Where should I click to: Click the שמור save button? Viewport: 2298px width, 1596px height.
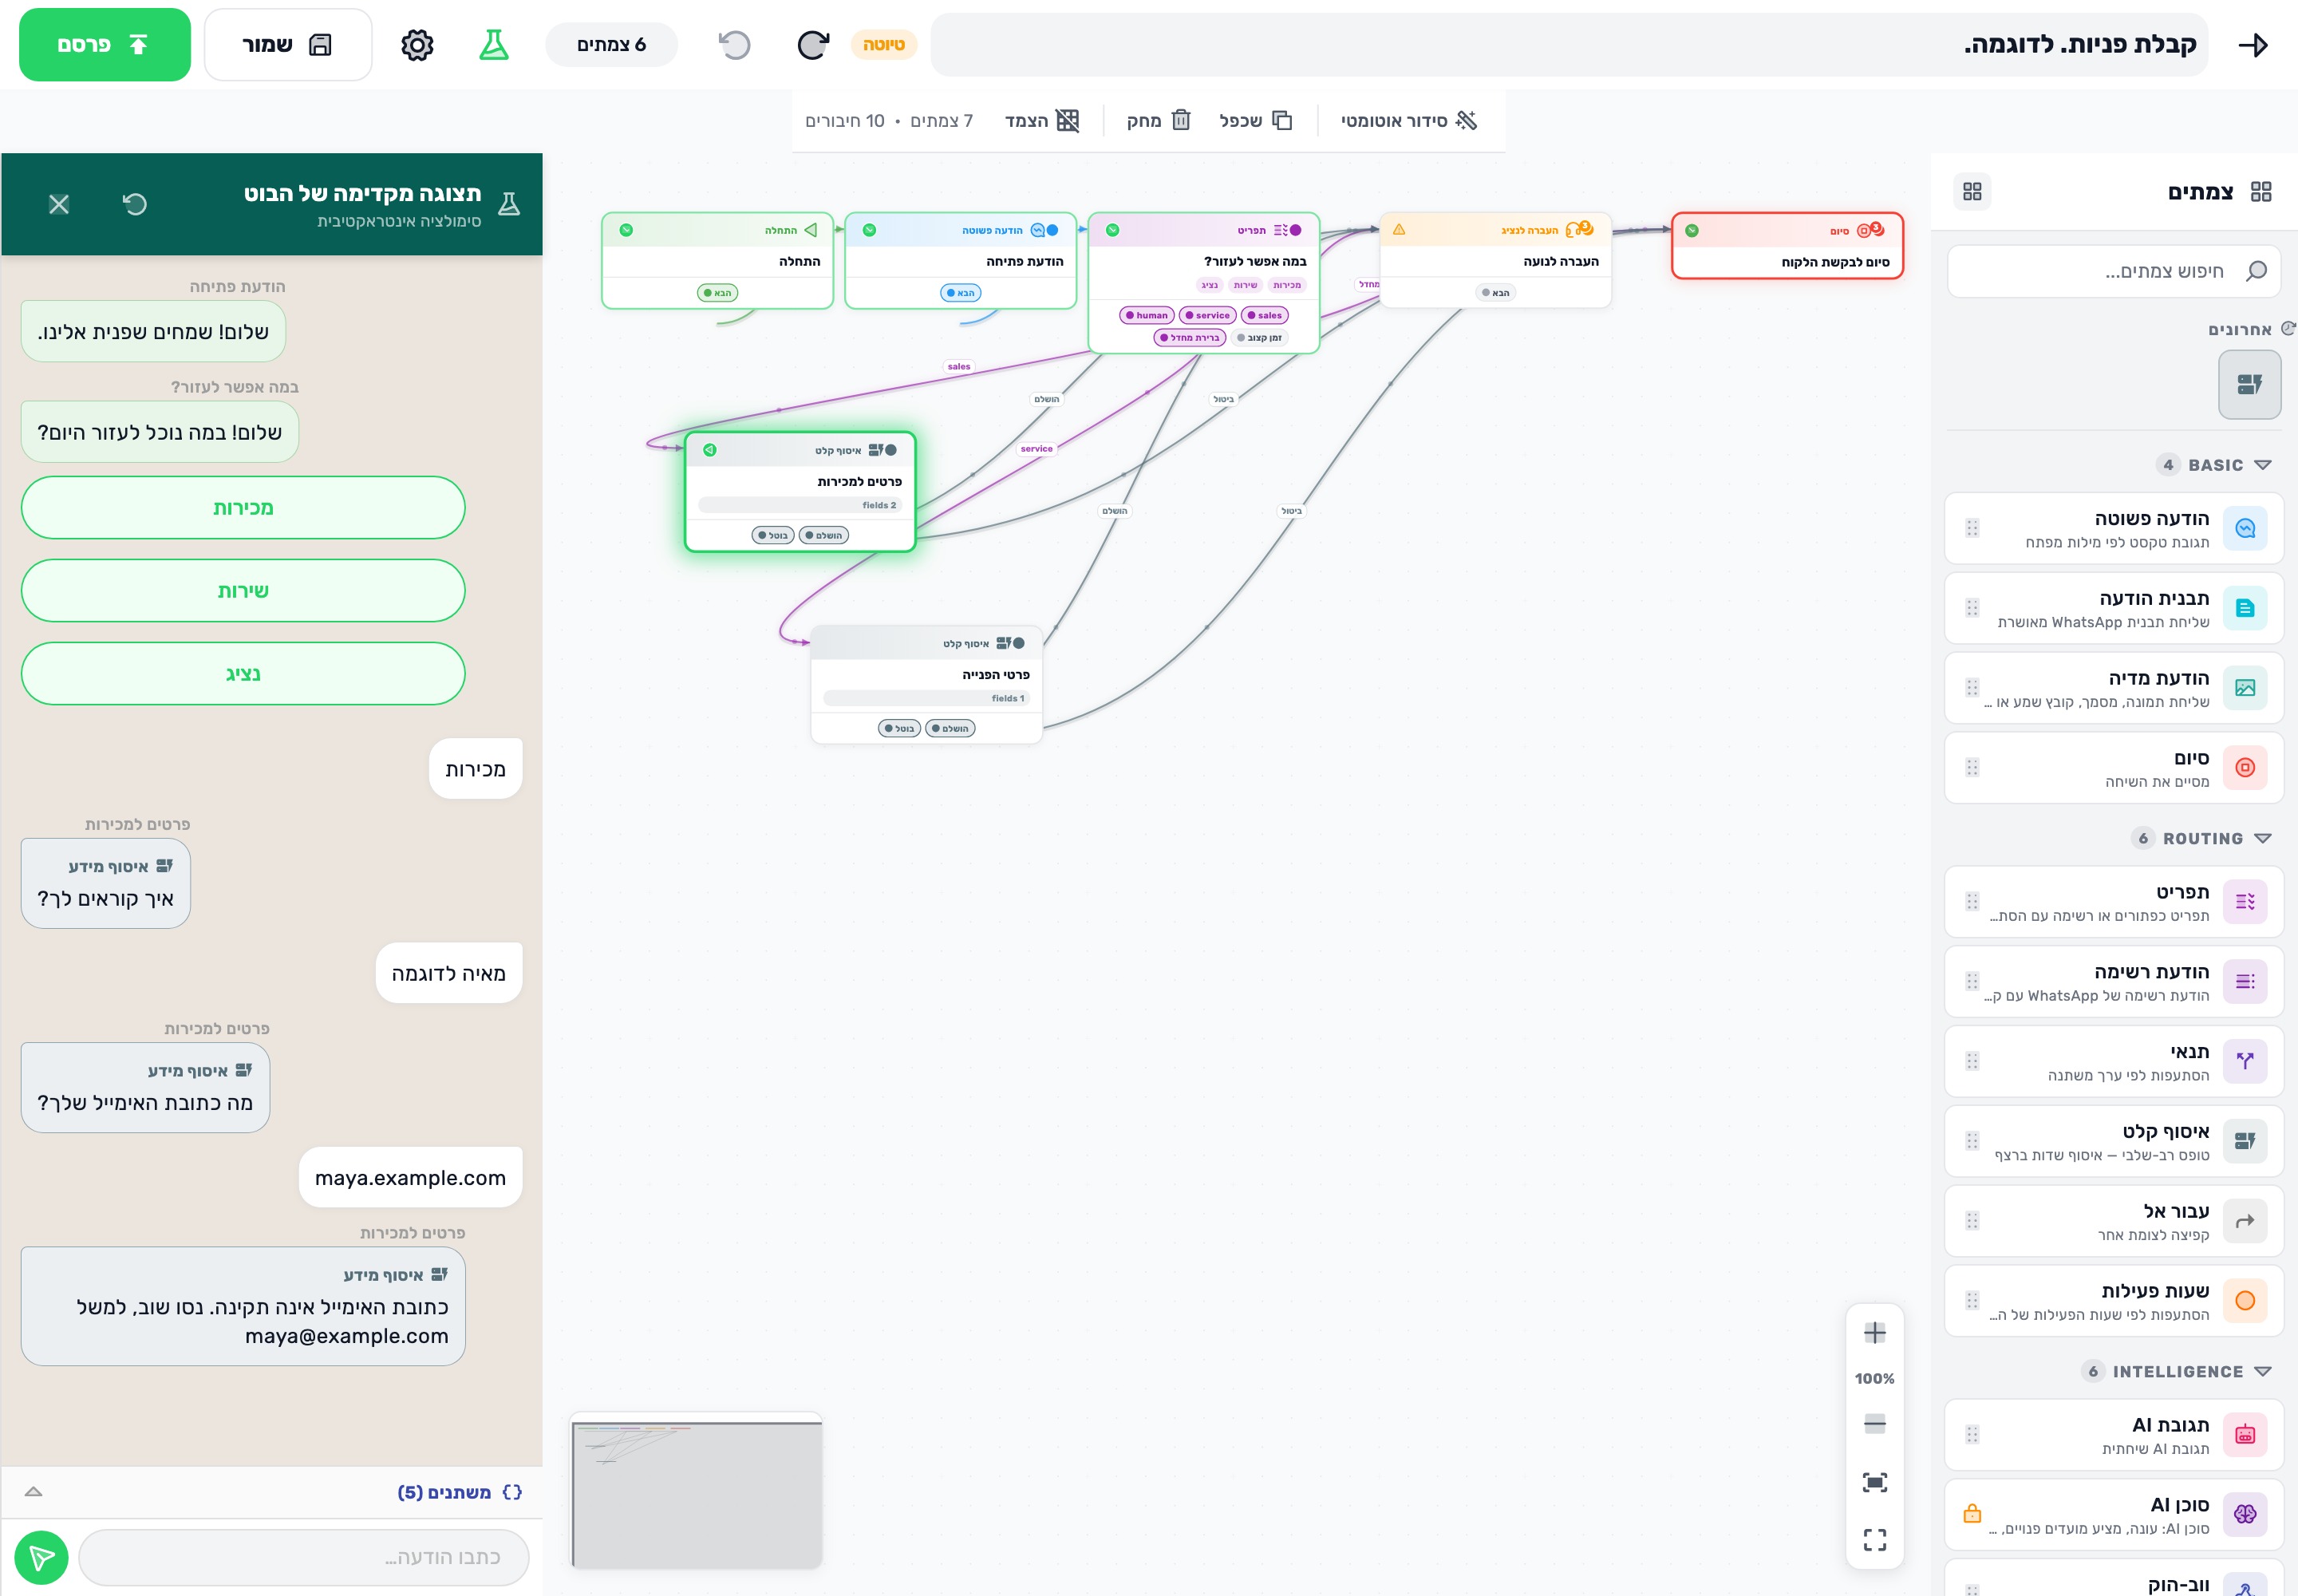pyautogui.click(x=288, y=45)
